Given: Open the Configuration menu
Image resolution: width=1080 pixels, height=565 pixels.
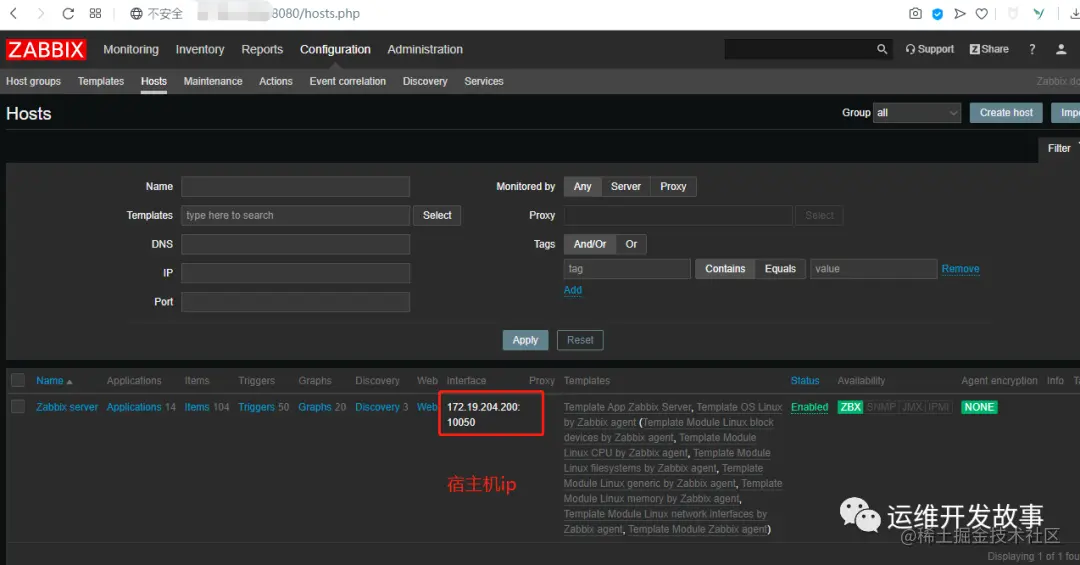Looking at the screenshot, I should pyautogui.click(x=335, y=50).
